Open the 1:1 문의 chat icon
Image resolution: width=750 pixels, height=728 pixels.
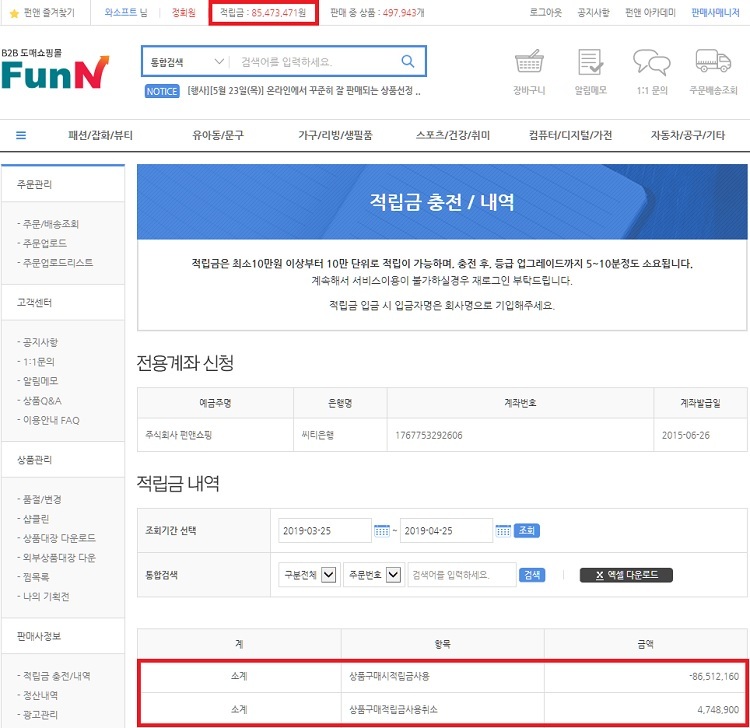click(651, 63)
